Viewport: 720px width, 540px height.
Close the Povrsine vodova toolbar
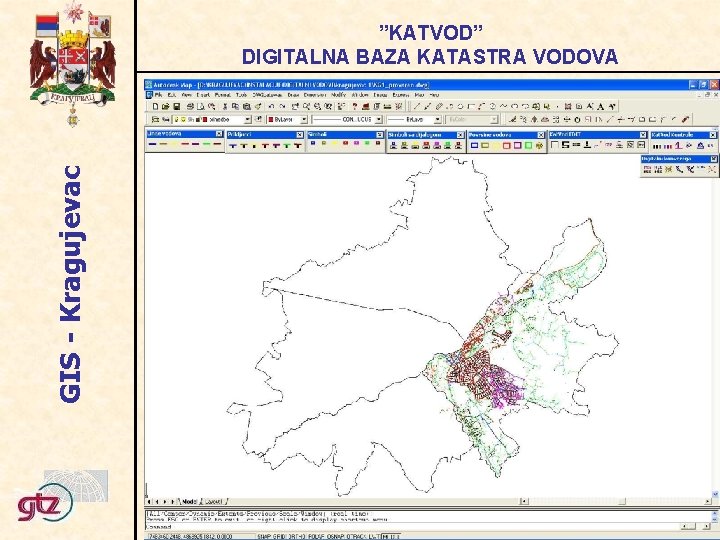click(540, 135)
